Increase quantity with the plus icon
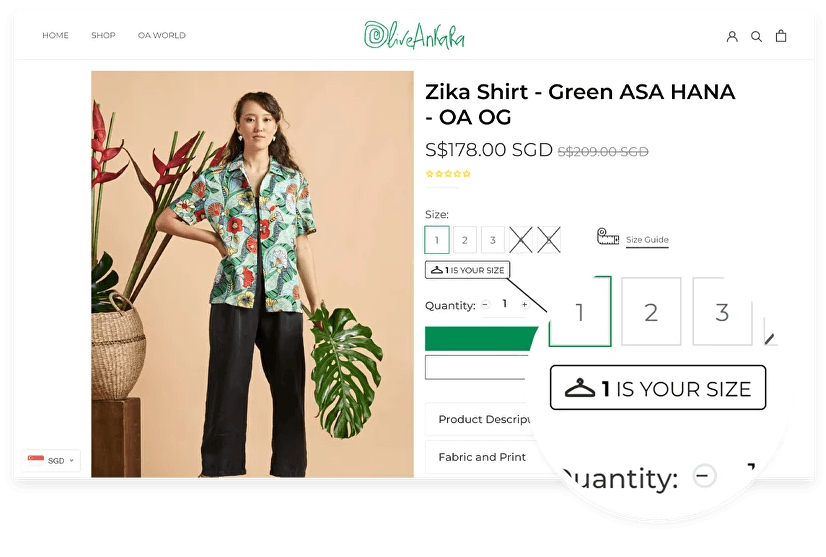 pos(525,304)
